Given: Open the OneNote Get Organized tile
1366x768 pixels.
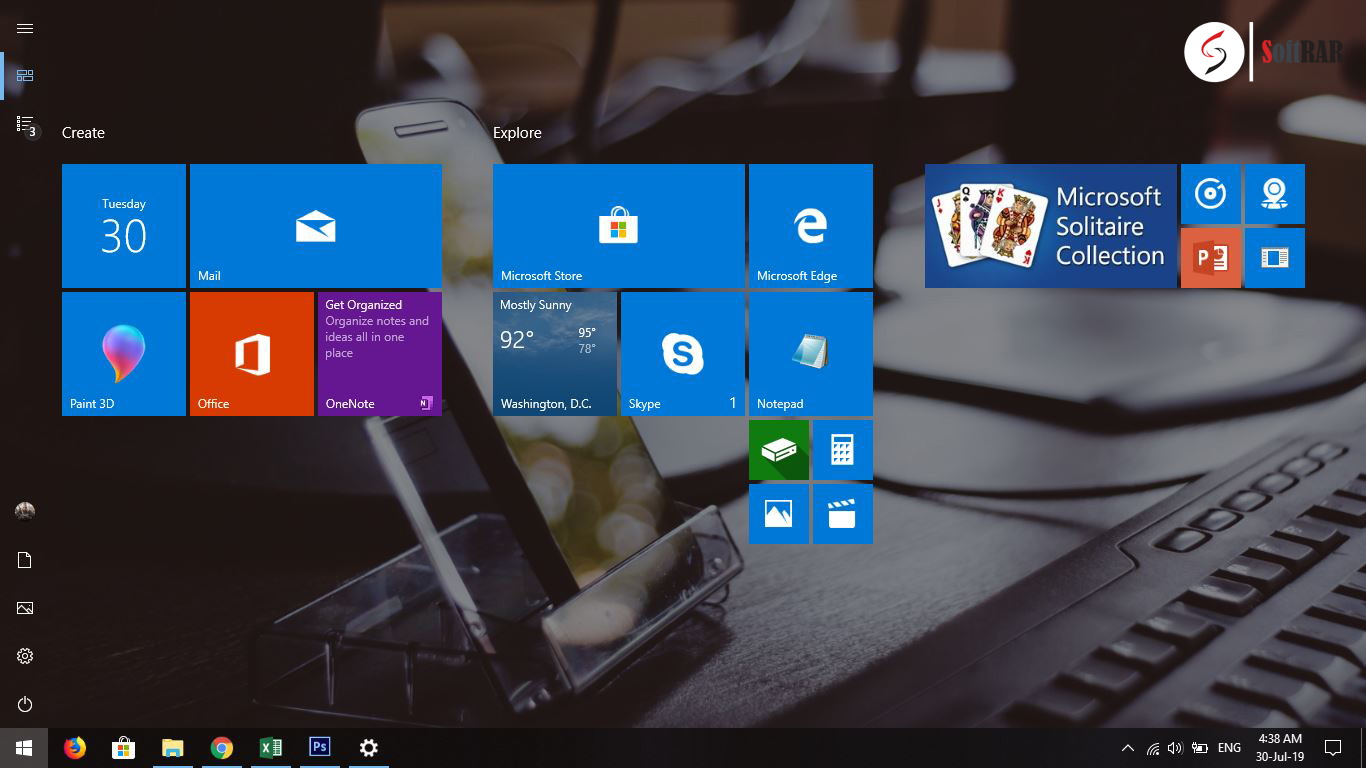Looking at the screenshot, I should pos(380,354).
